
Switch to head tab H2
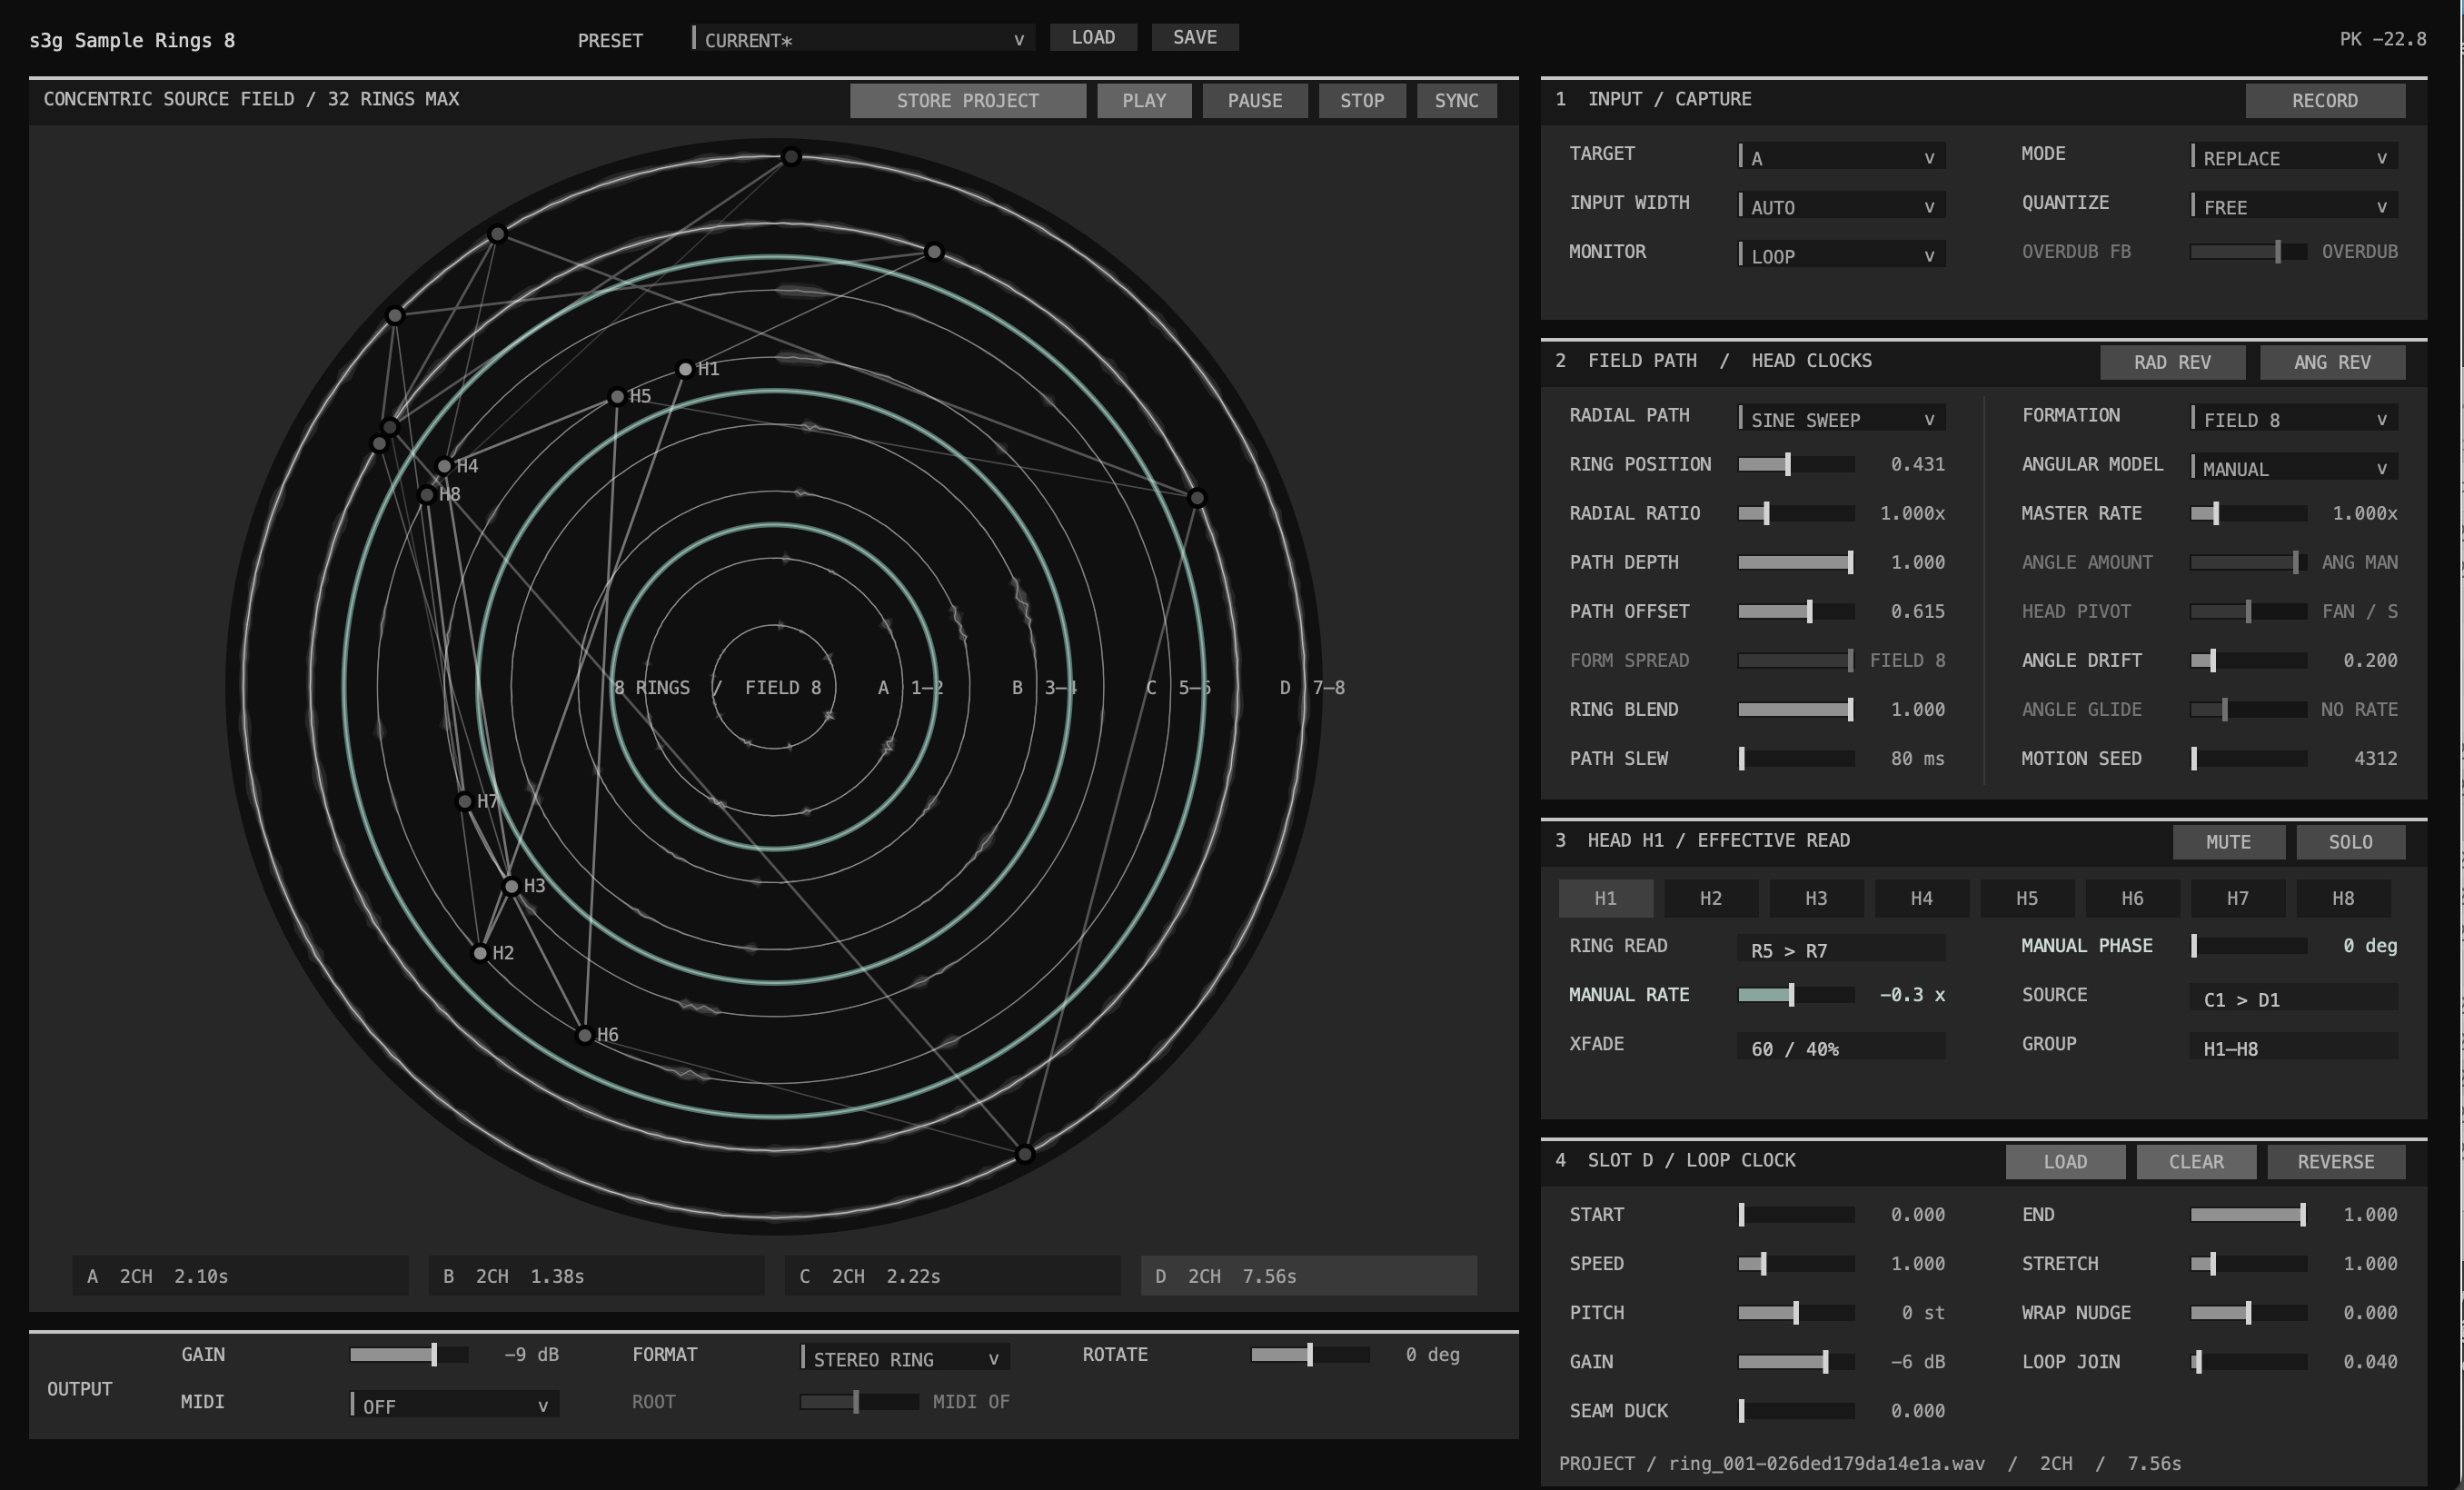pos(1711,898)
